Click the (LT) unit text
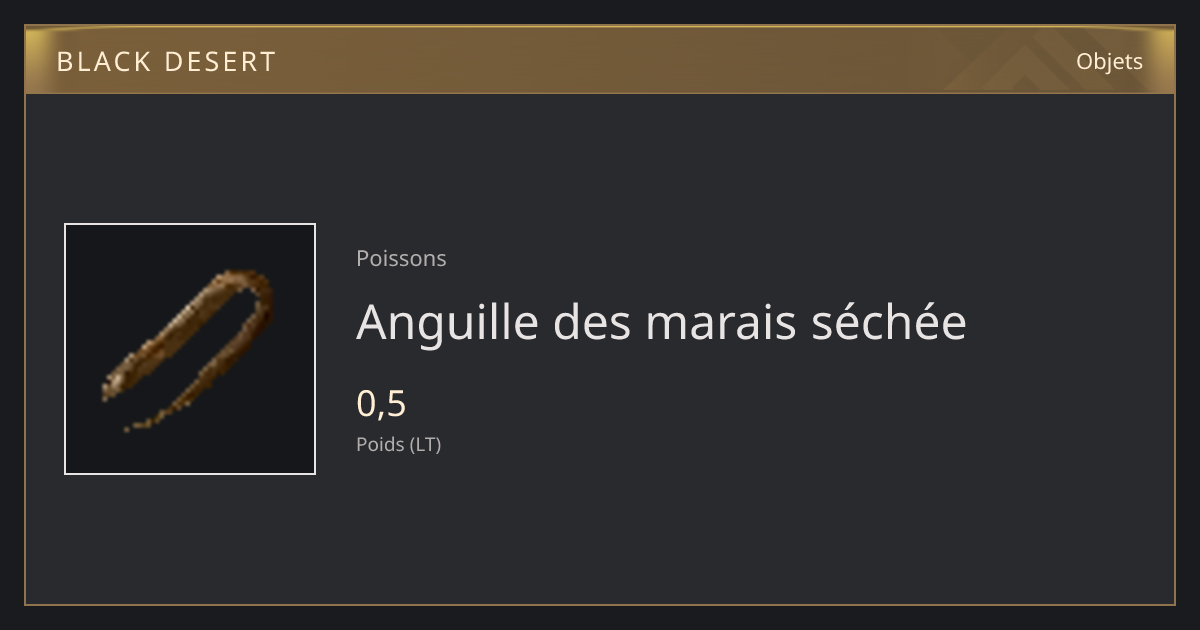The width and height of the screenshot is (1200, 630). pyautogui.click(x=424, y=444)
